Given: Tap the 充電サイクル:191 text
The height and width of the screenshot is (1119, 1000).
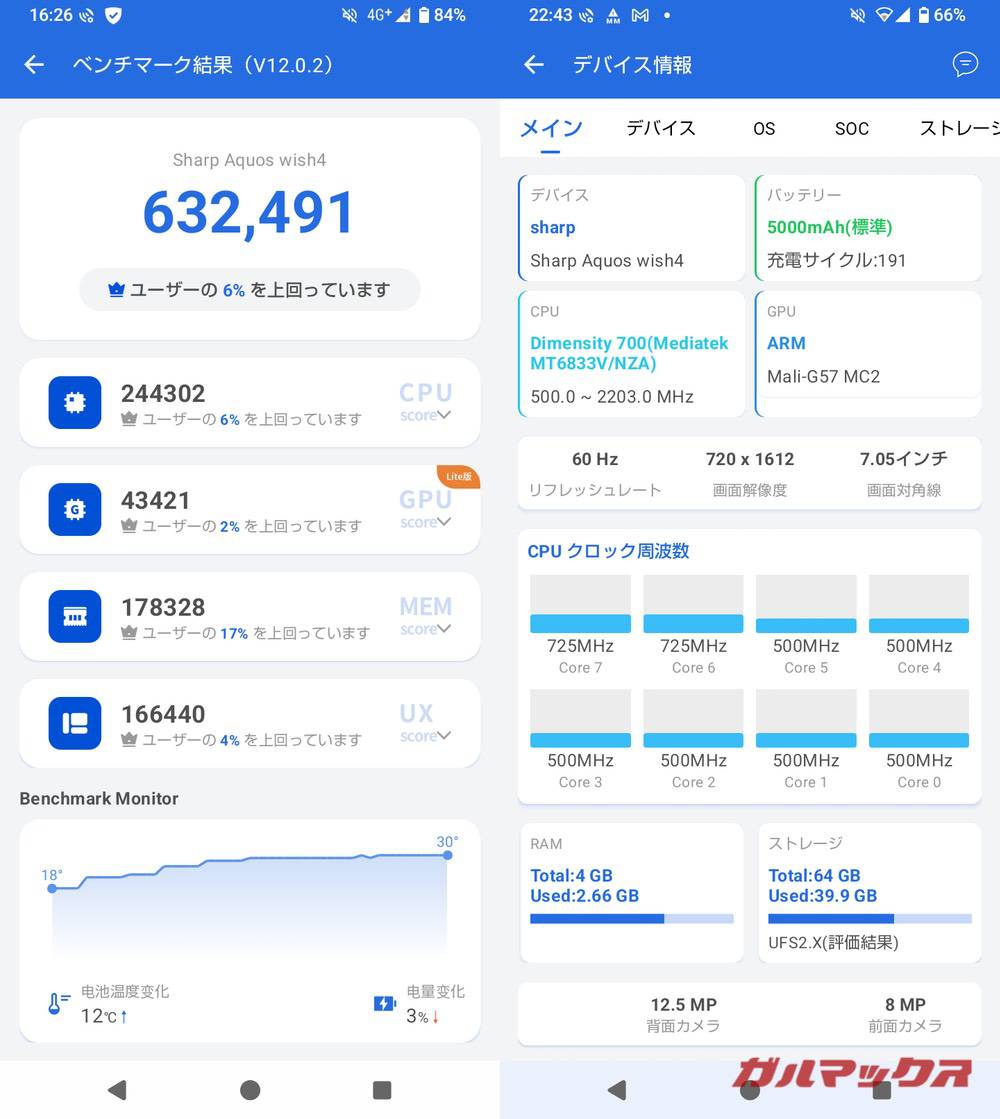Looking at the screenshot, I should click(x=837, y=260).
